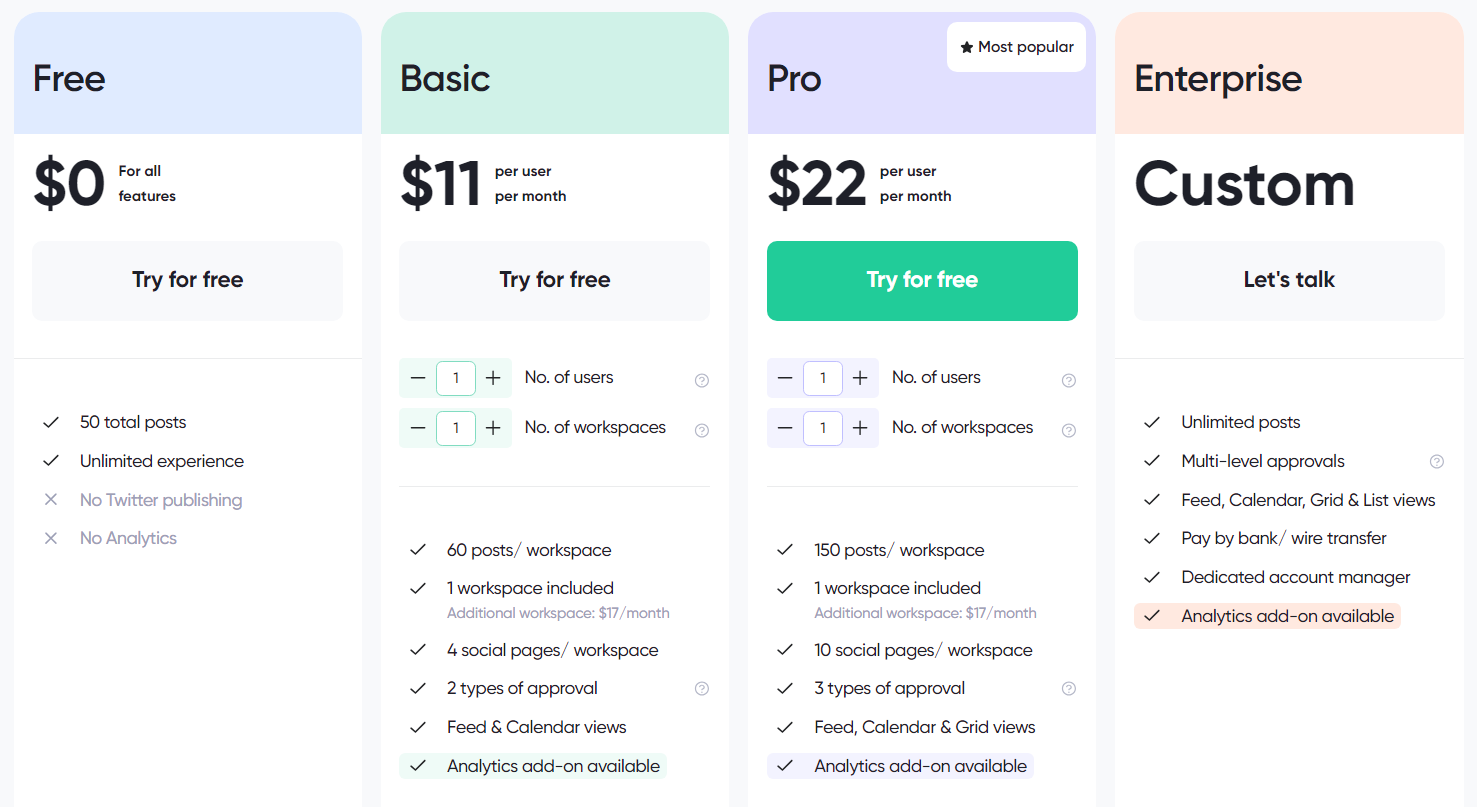Click the minus button for Pro's No. of users
The width and height of the screenshot is (1477, 807).
(785, 378)
